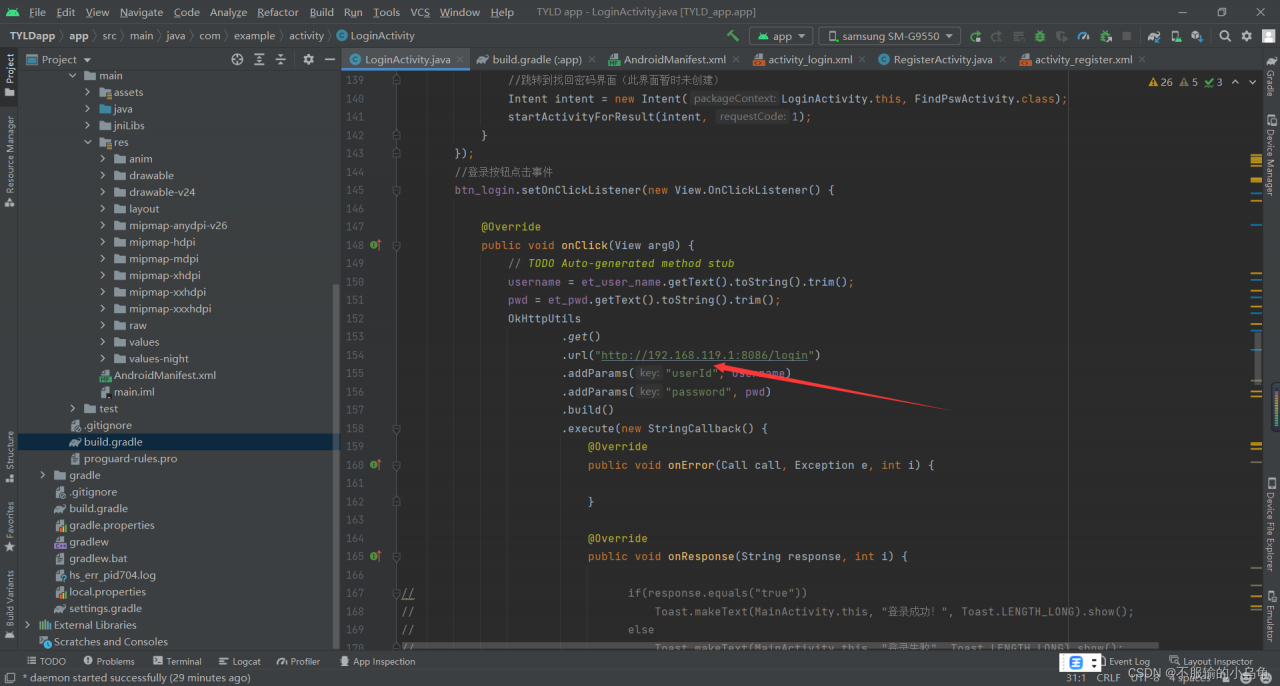Image resolution: width=1280 pixels, height=686 pixels.
Task: Expand the layout folder
Action: pyautogui.click(x=103, y=209)
